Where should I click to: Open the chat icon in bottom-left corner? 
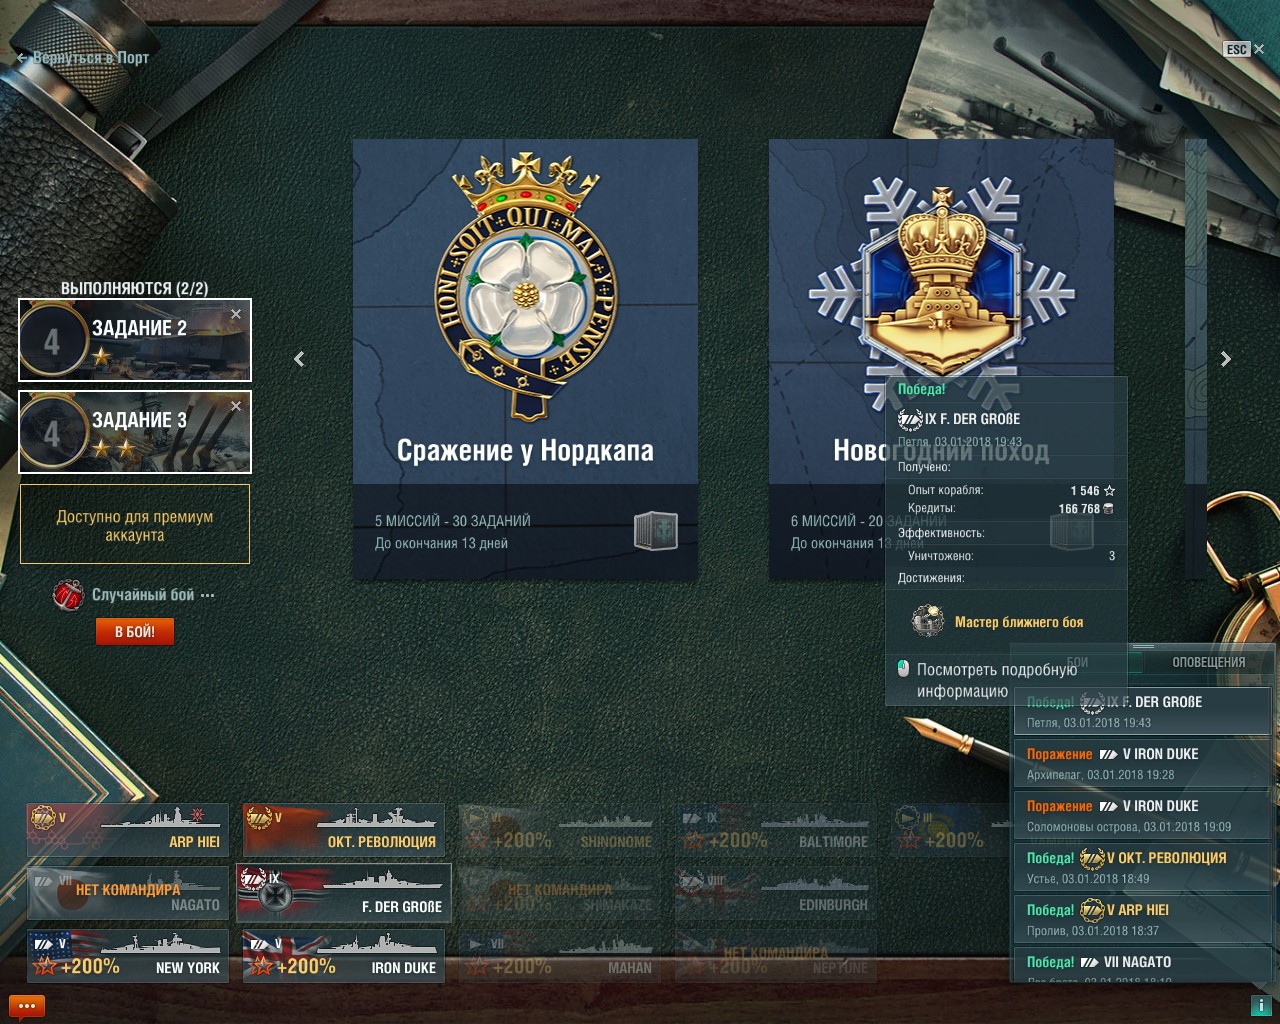[x=27, y=1006]
